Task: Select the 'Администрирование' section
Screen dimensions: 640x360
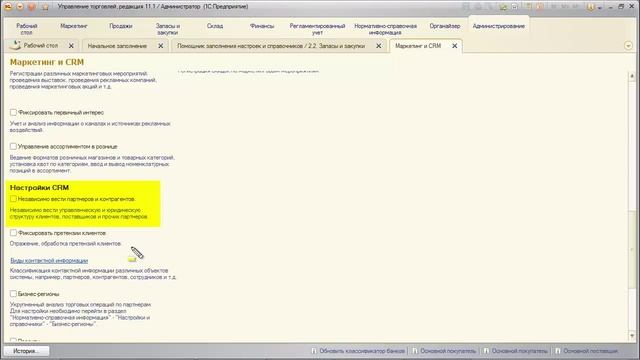Action: (x=499, y=26)
